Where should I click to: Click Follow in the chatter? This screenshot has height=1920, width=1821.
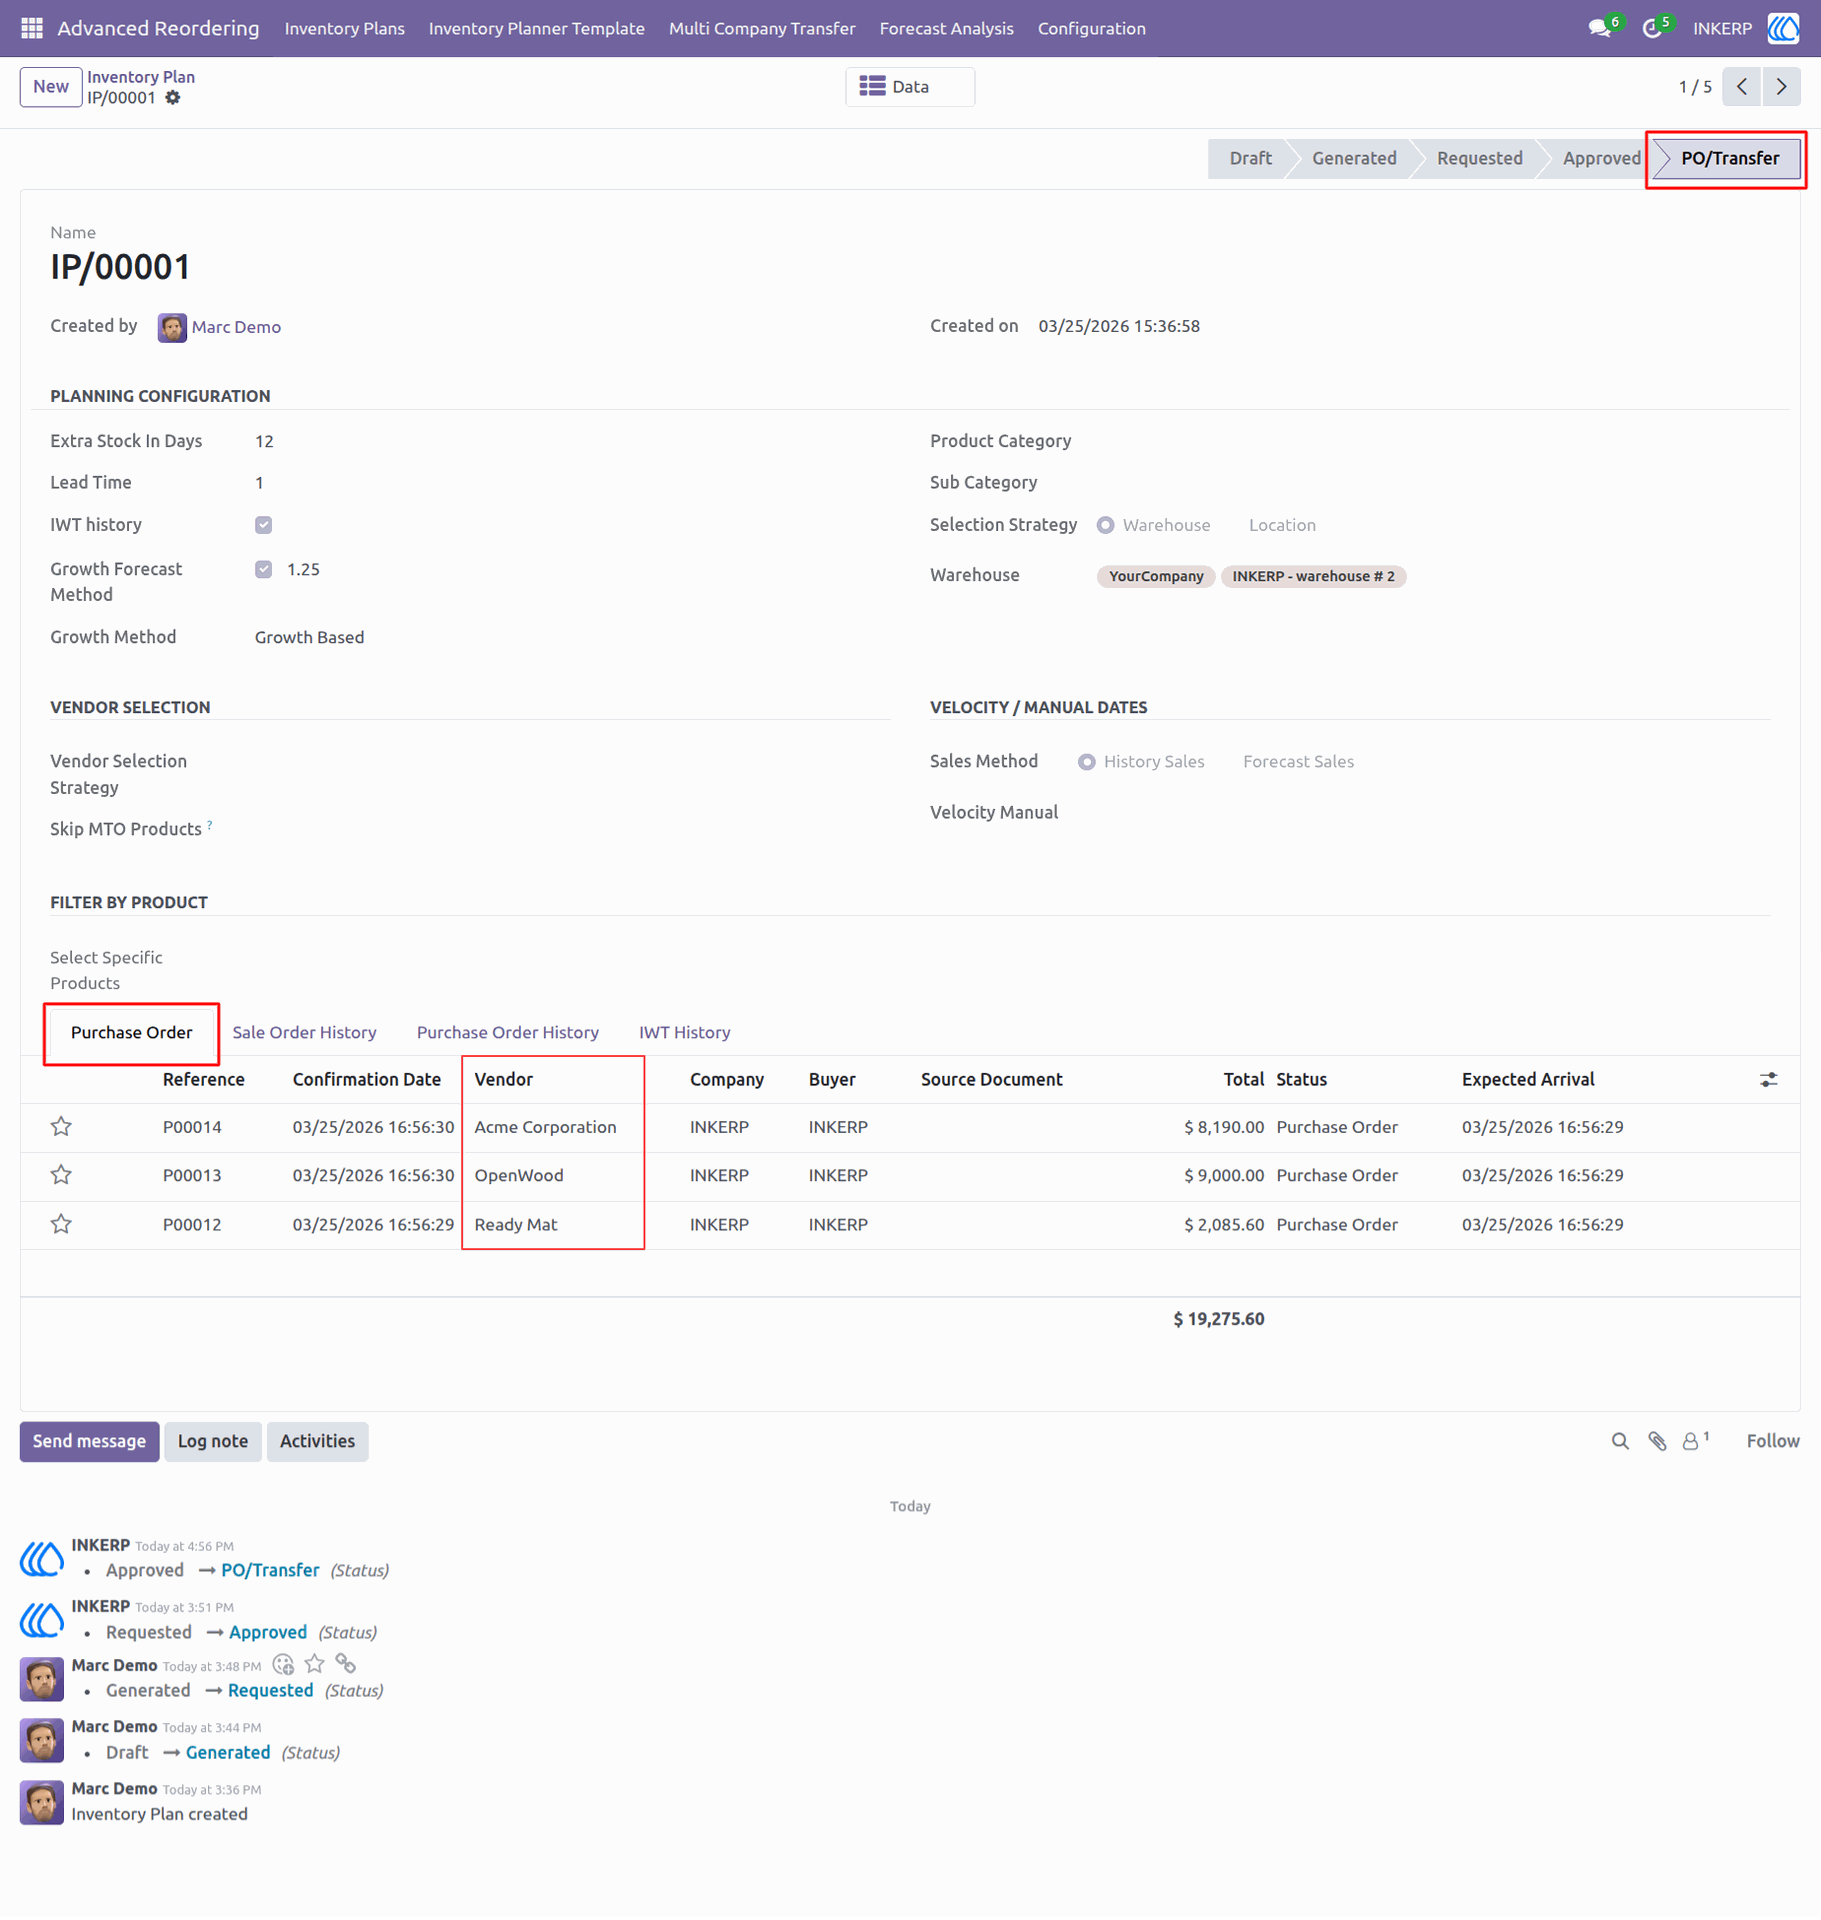tap(1772, 1441)
